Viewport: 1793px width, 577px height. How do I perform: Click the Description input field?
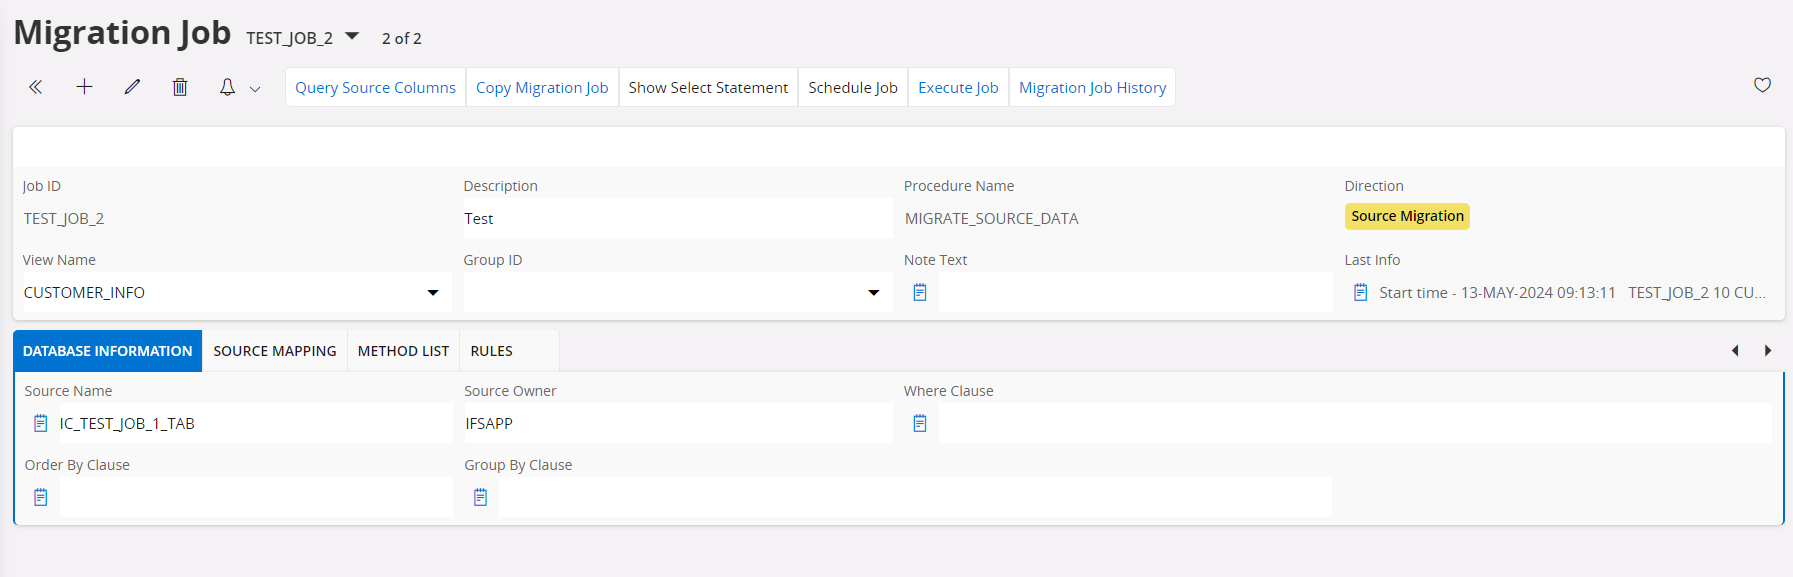[x=676, y=218]
